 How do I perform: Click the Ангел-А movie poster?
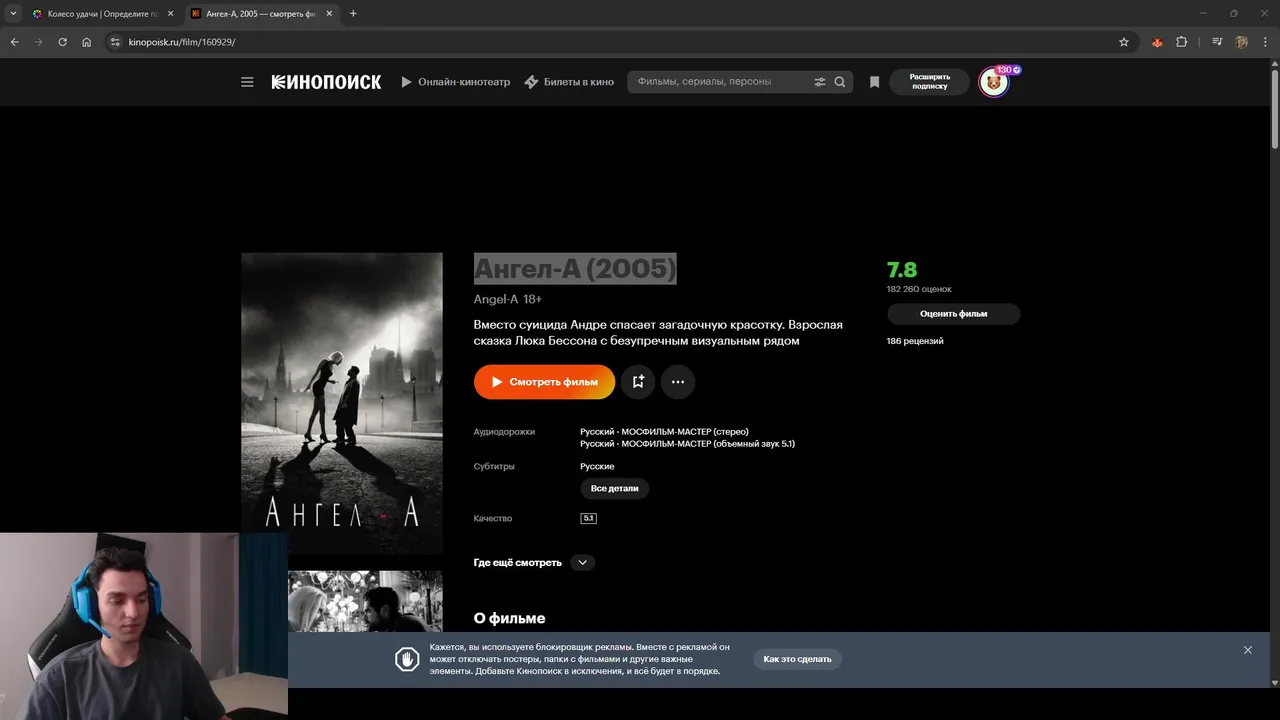[x=342, y=403]
